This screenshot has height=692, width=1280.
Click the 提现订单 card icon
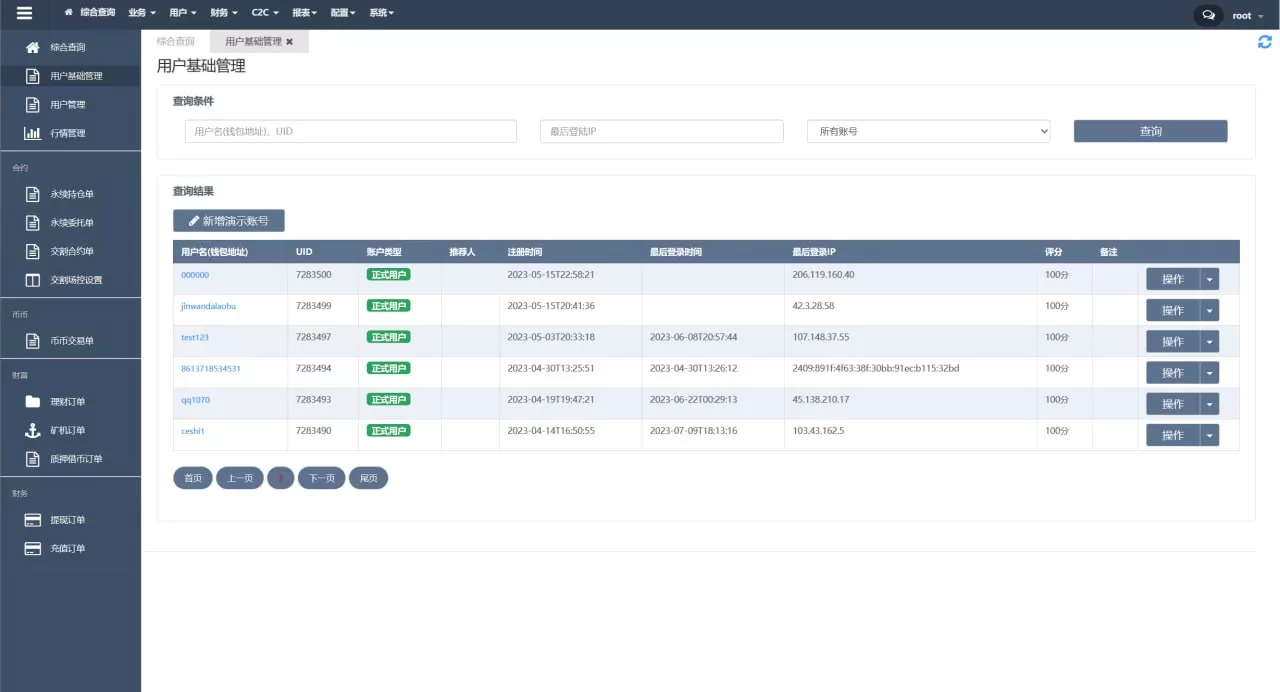click(x=33, y=520)
